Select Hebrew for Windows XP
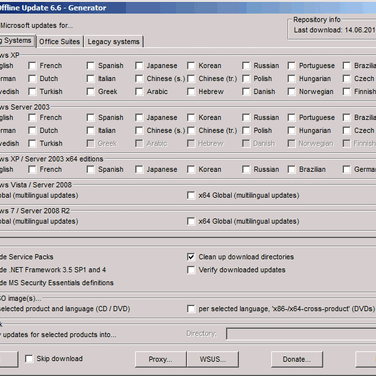Viewport: 376px width, 376px height. (191, 92)
